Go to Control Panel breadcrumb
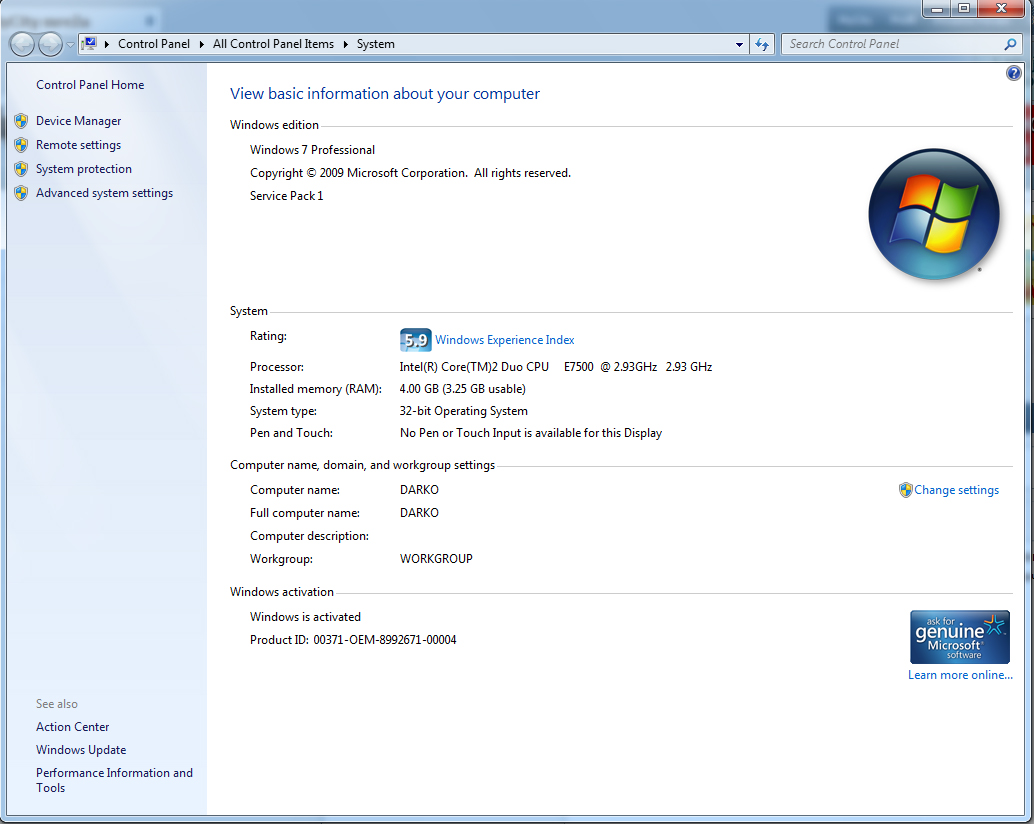The height and width of the screenshot is (824, 1034). (x=154, y=44)
